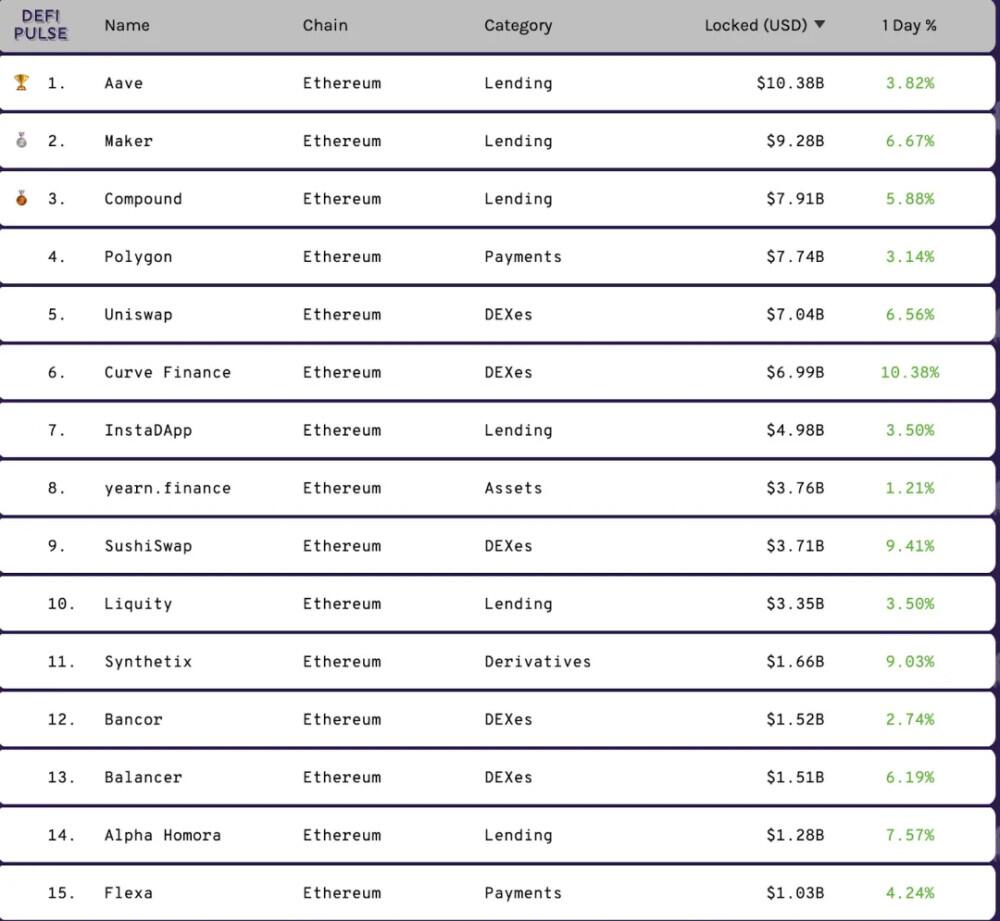This screenshot has width=1000, height=921.
Task: Click the bronze medal icon beside Compound
Action: pyautogui.click(x=21, y=198)
